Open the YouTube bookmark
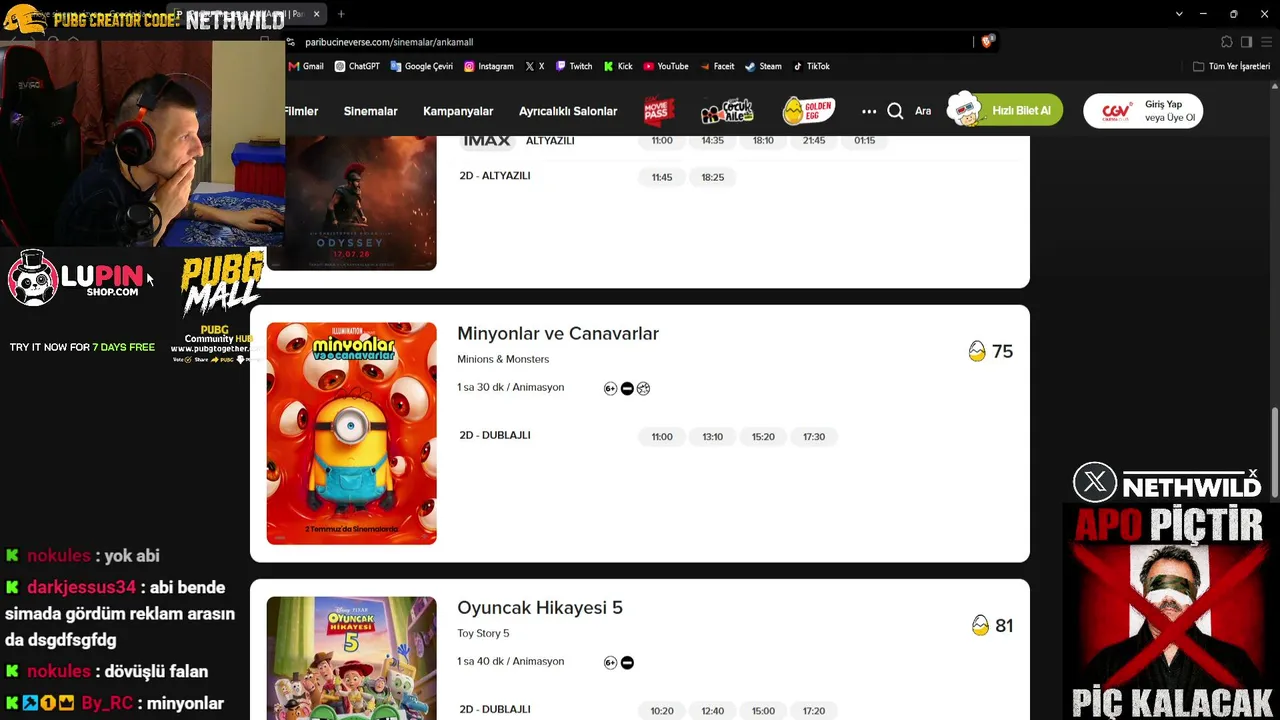Viewport: 1280px width, 720px height. pyautogui.click(x=666, y=66)
